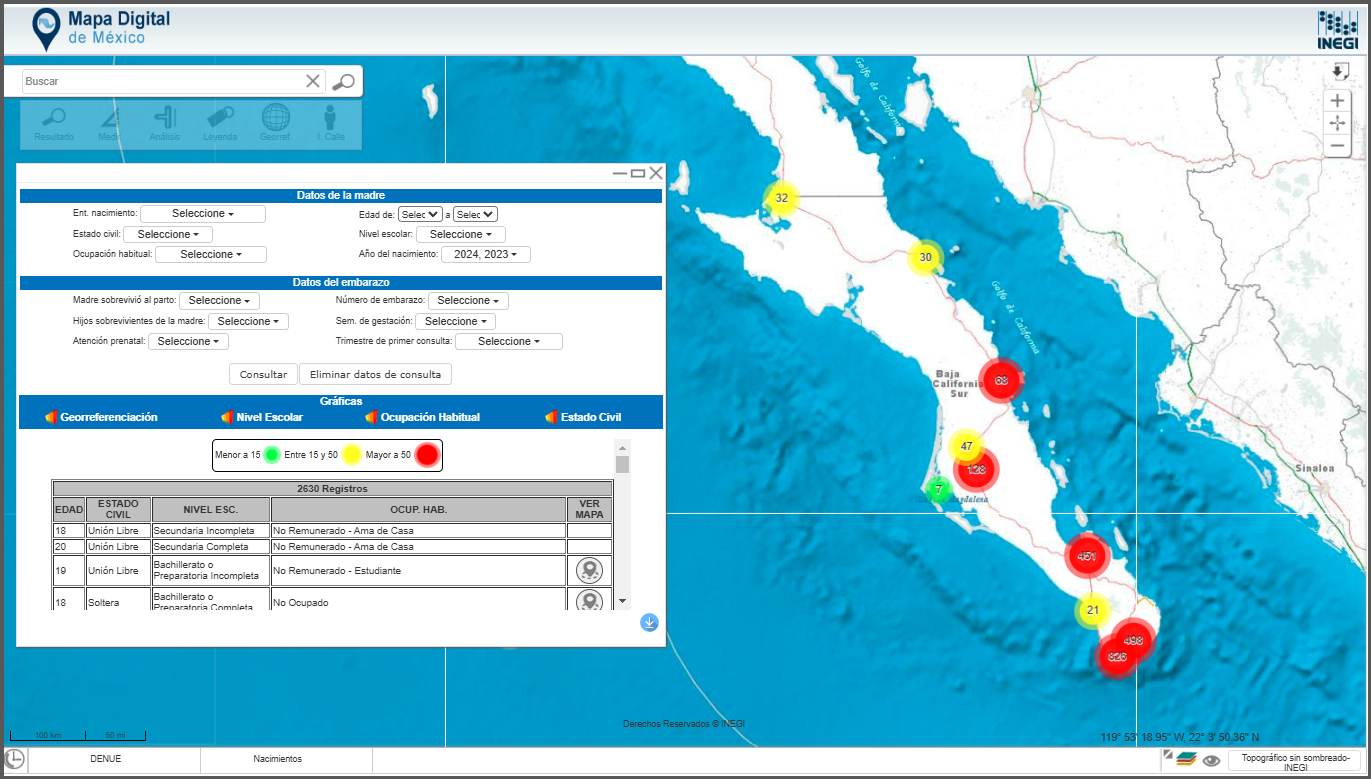Open the Resultado tool
Image resolution: width=1371 pixels, height=779 pixels.
(x=54, y=123)
